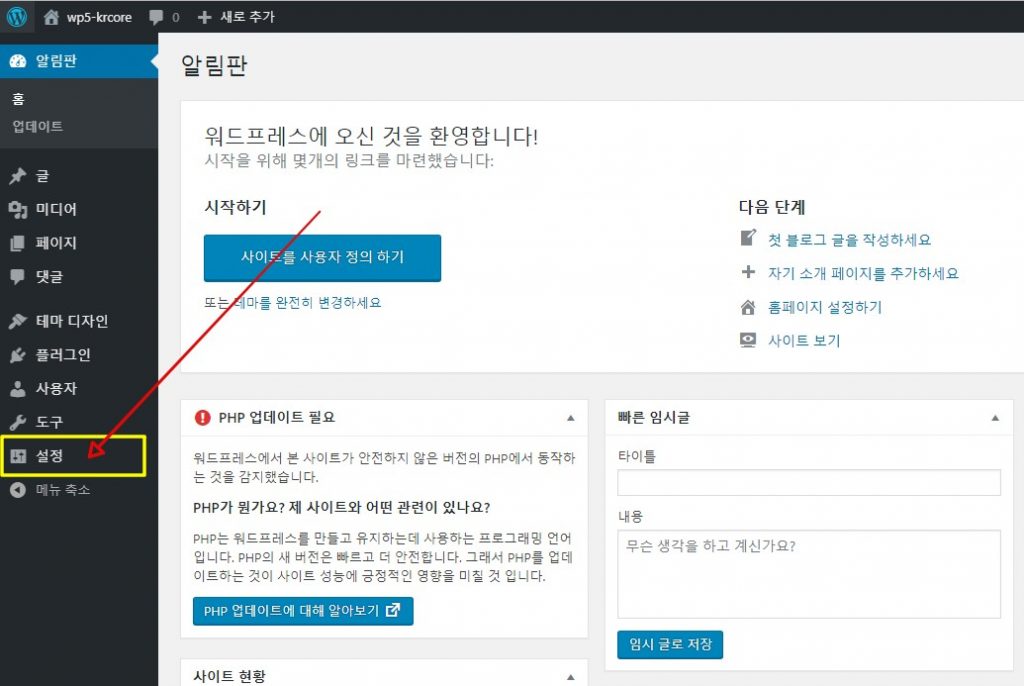Focus the 타이틀 input field

click(808, 482)
